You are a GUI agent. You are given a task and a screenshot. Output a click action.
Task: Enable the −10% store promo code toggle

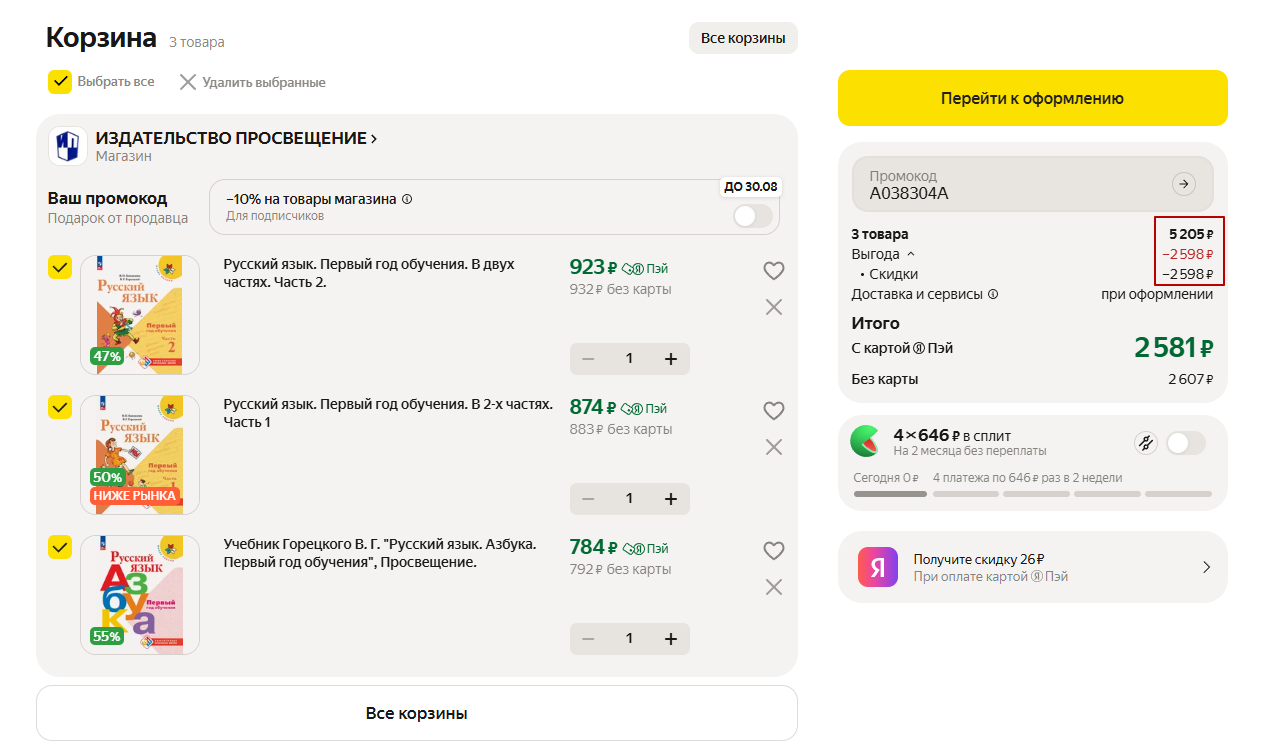tap(752, 216)
